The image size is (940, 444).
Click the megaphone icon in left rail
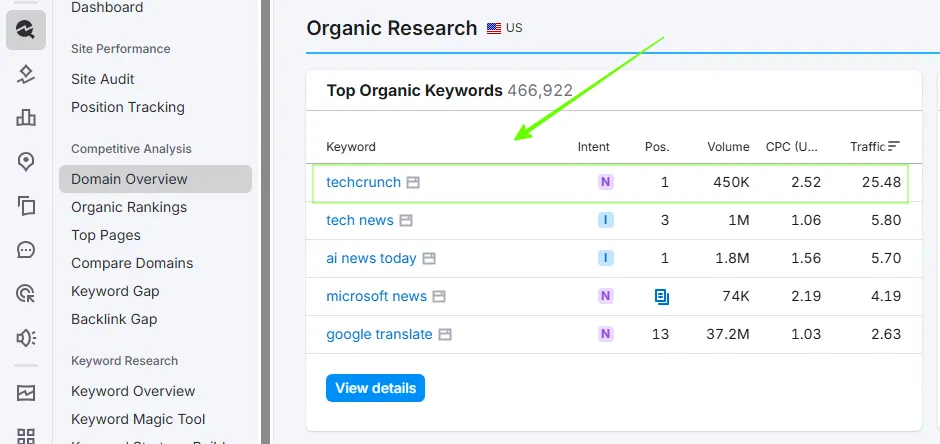point(26,338)
